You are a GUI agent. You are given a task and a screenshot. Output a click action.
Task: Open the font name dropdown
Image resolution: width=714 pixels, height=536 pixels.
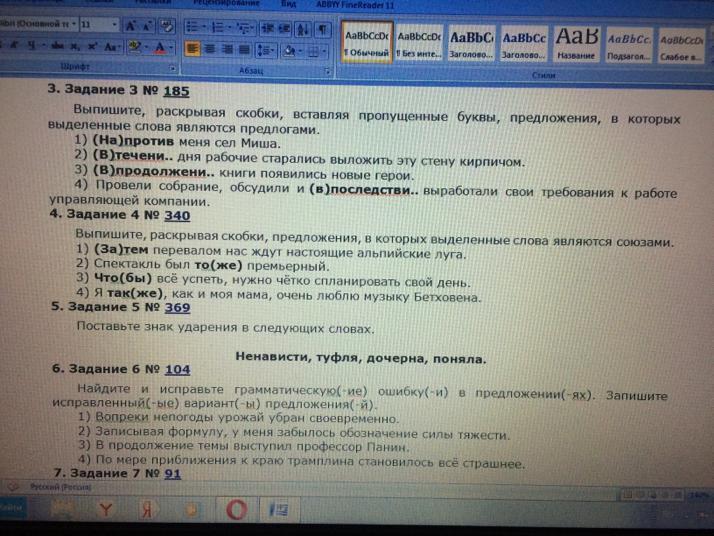(74, 24)
